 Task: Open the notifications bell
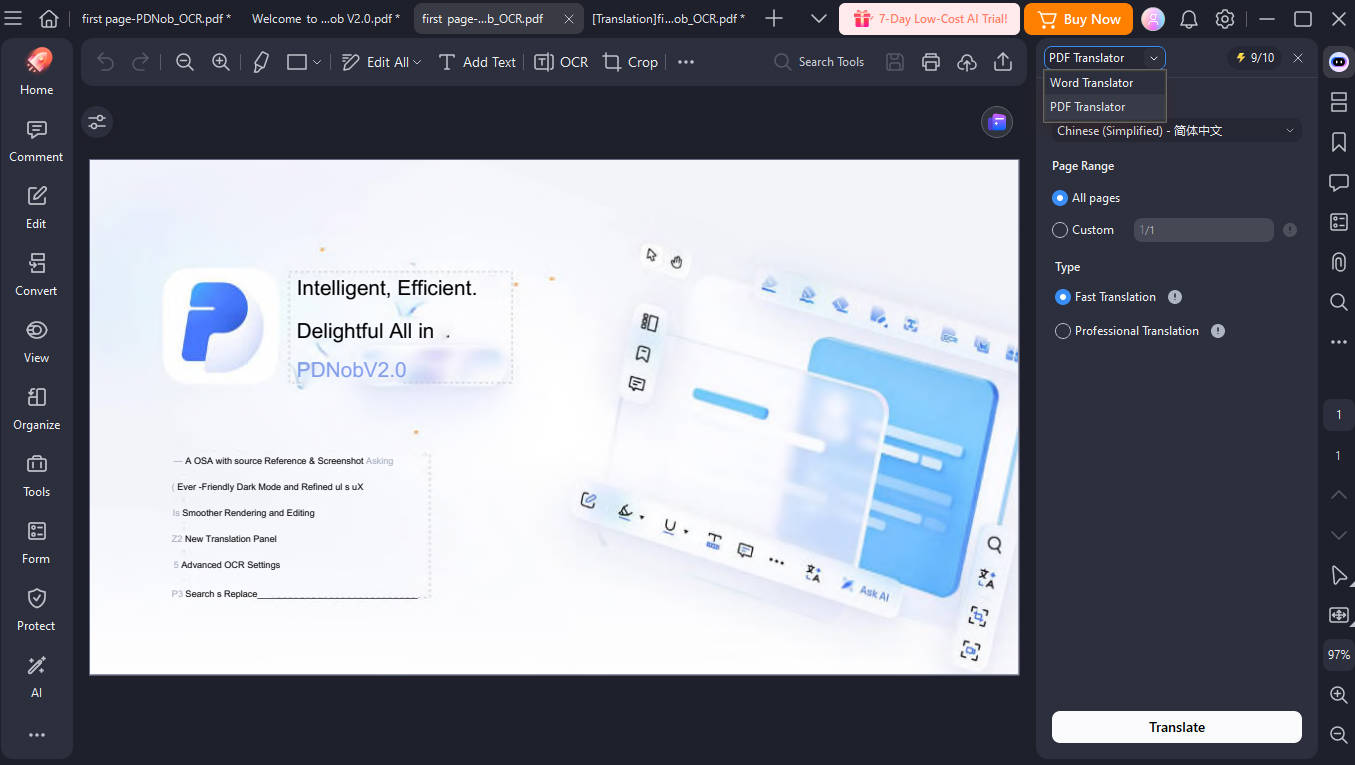1189,19
